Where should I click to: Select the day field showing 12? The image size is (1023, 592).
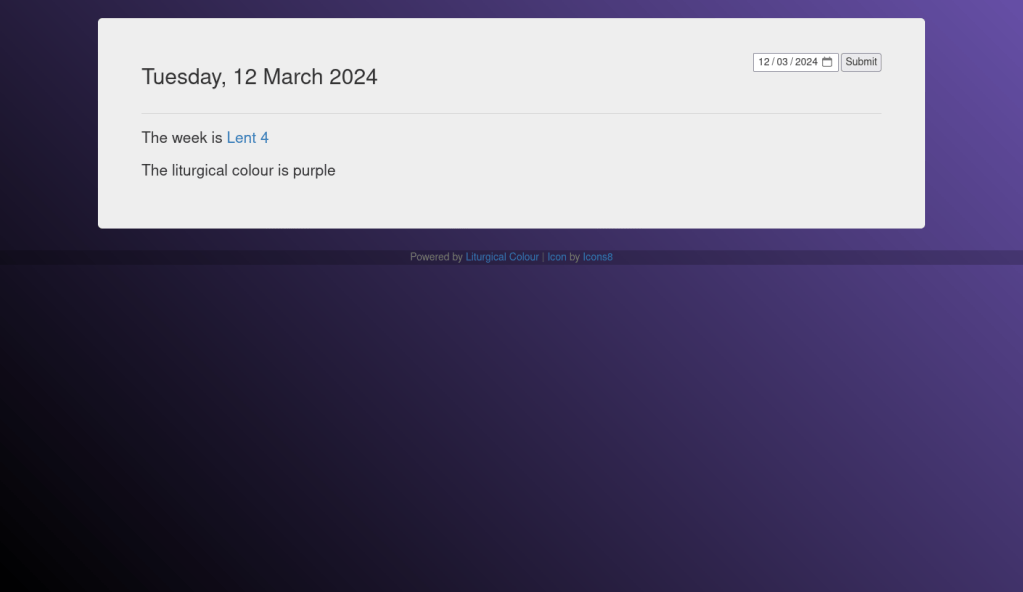(x=764, y=62)
